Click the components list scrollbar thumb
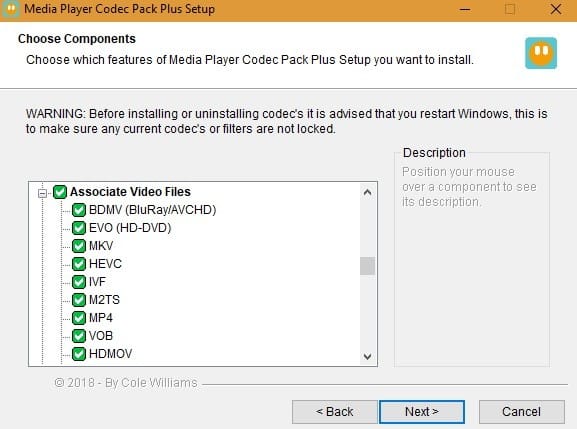 (367, 266)
